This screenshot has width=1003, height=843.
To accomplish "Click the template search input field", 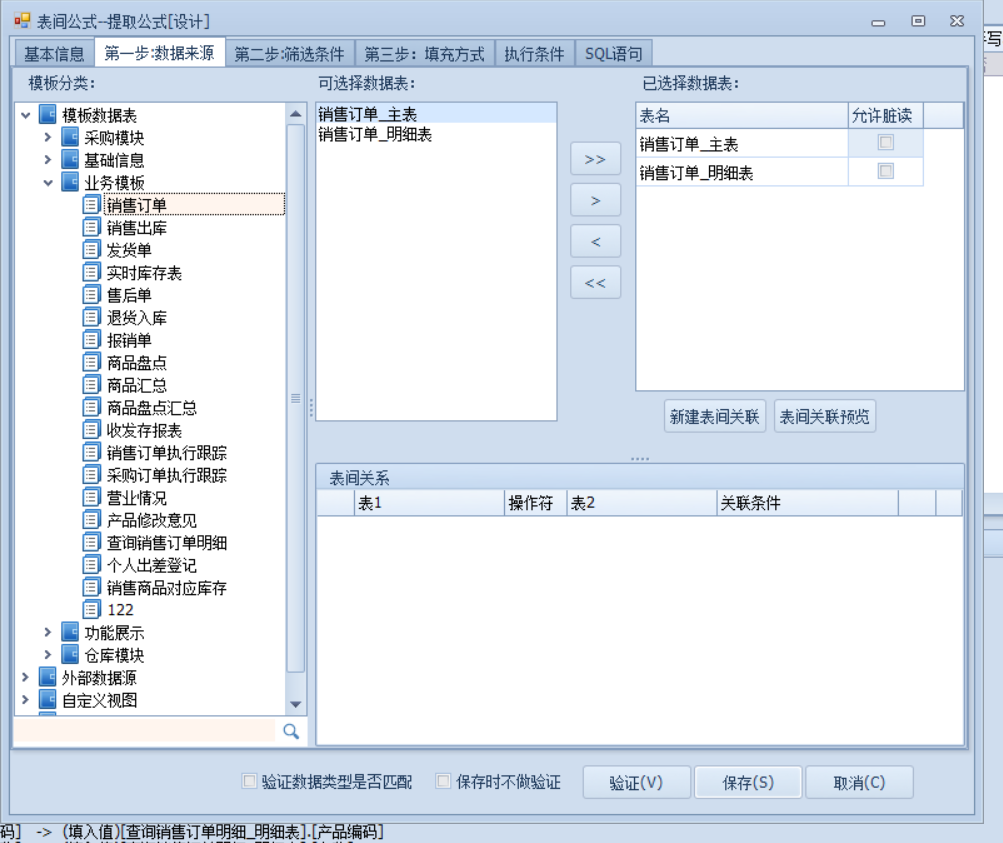I will pyautogui.click(x=145, y=731).
